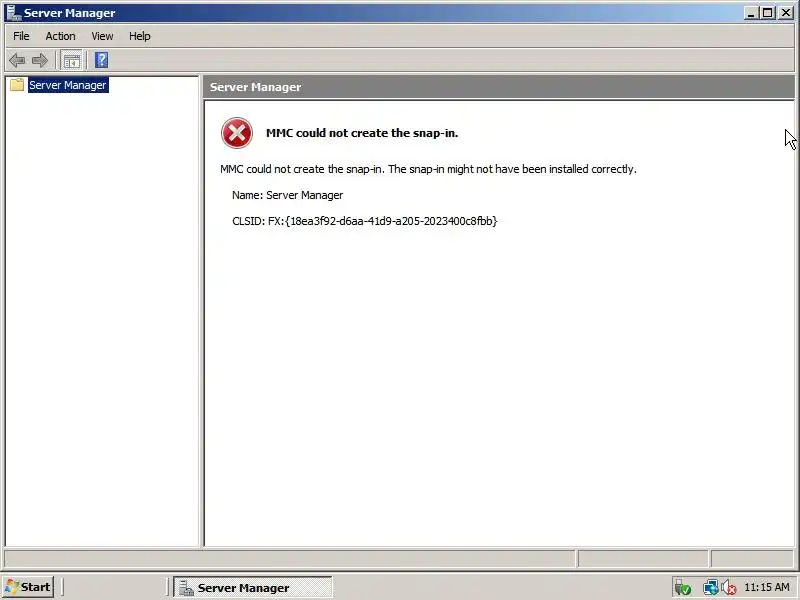Image resolution: width=800 pixels, height=600 pixels.
Task: Open the network tray icon
Action: (710, 587)
